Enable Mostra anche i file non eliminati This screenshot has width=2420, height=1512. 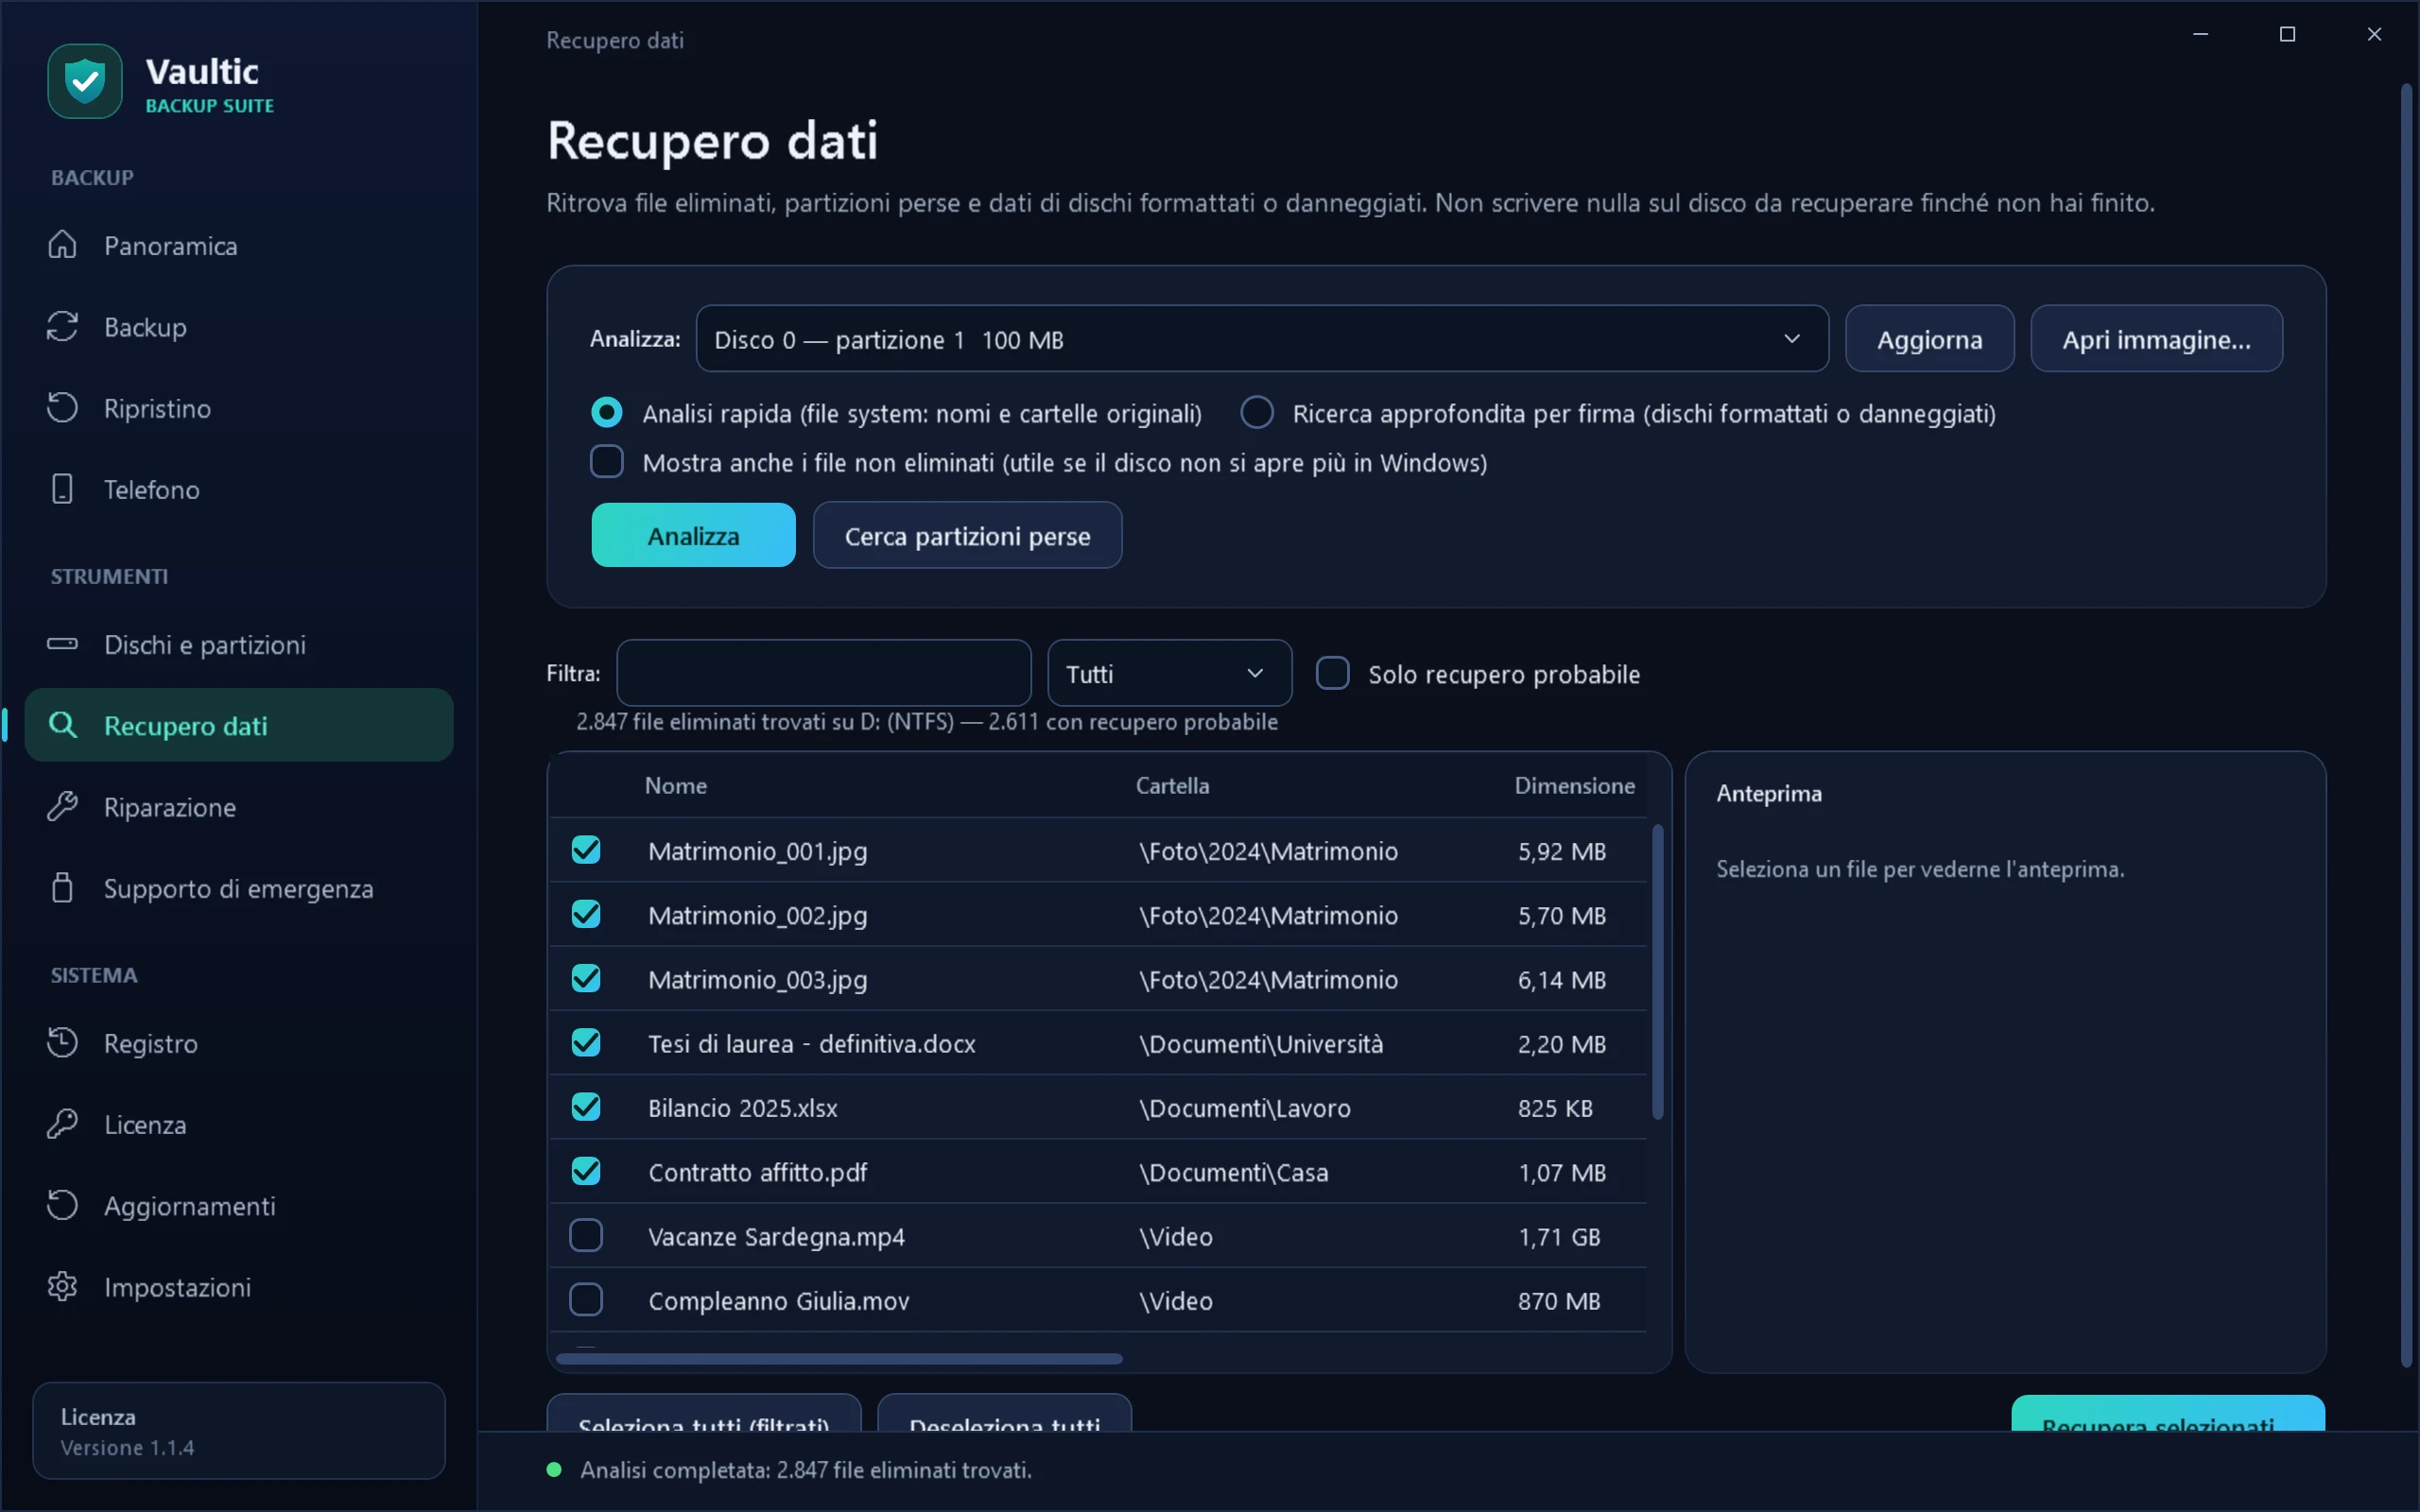(x=607, y=462)
